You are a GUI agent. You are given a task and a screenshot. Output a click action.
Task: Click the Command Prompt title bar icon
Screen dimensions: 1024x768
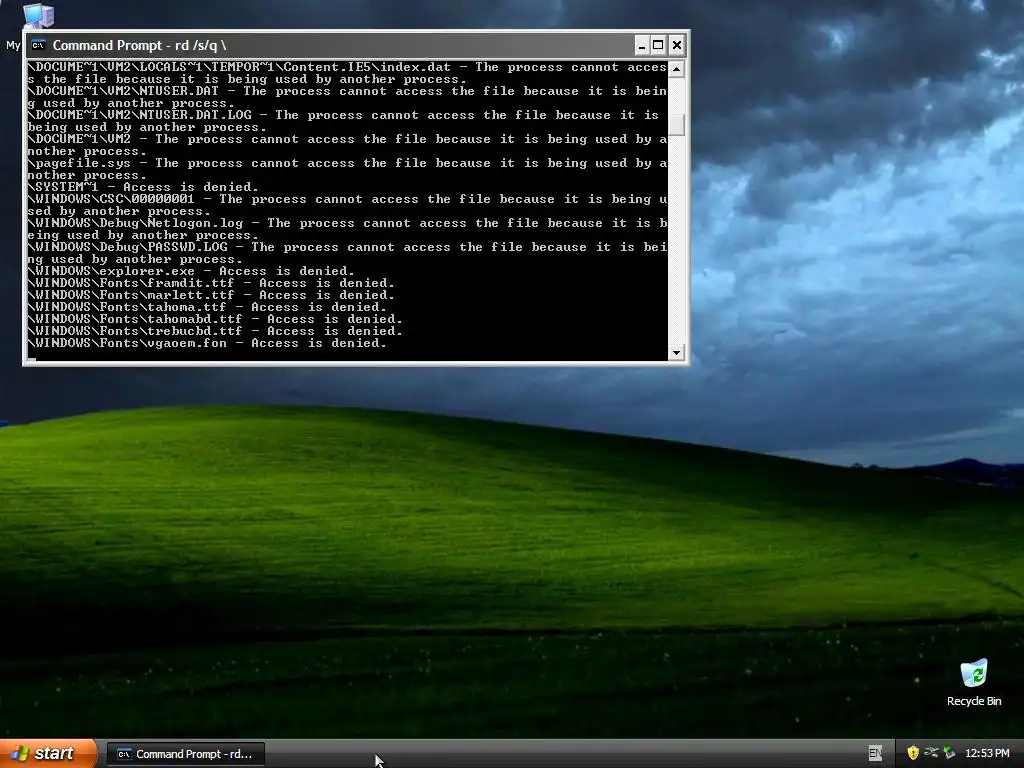39,45
